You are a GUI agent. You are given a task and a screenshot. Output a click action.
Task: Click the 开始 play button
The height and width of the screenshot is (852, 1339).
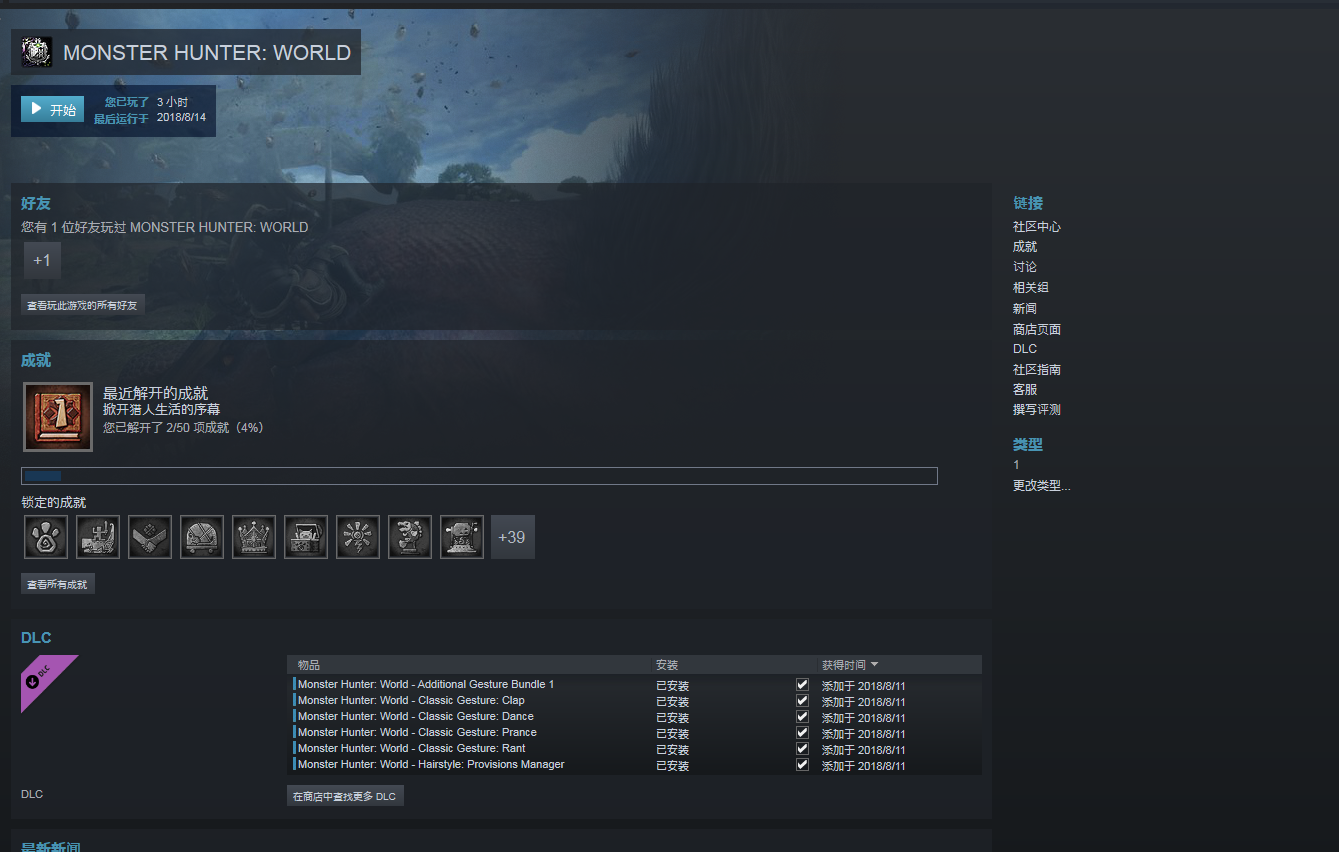click(52, 109)
